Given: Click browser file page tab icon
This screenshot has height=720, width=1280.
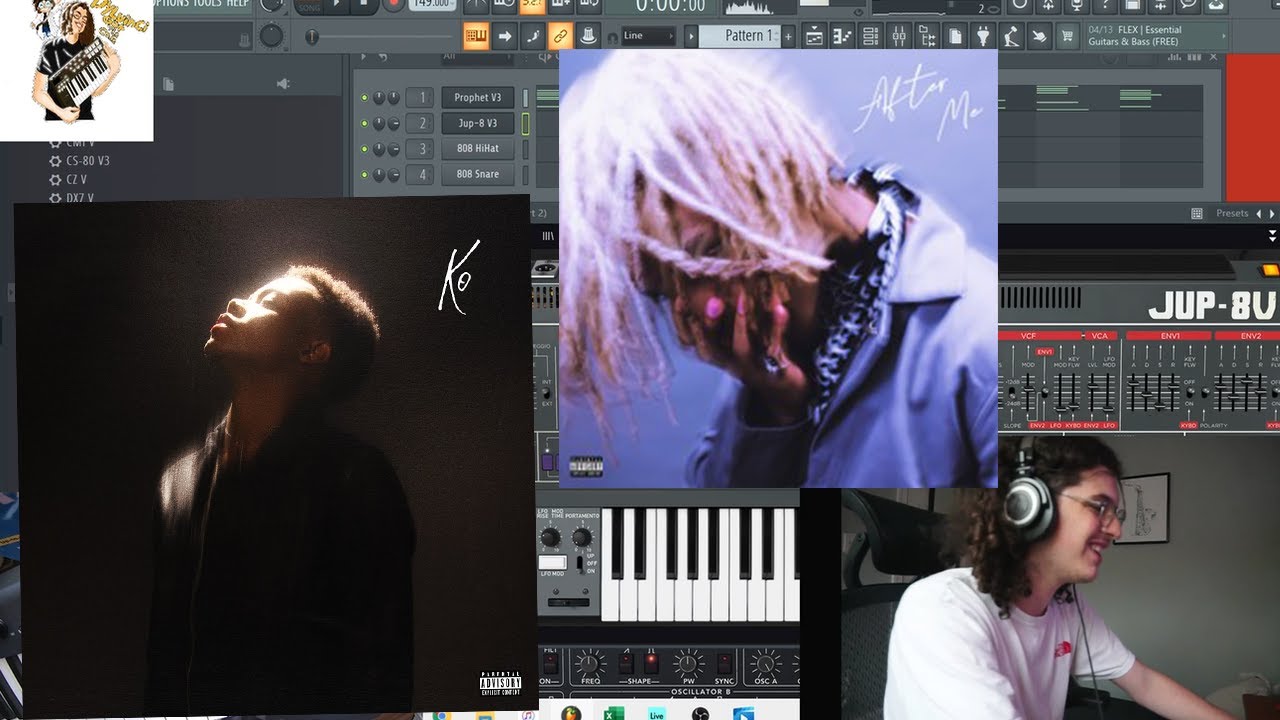Looking at the screenshot, I should [x=169, y=84].
